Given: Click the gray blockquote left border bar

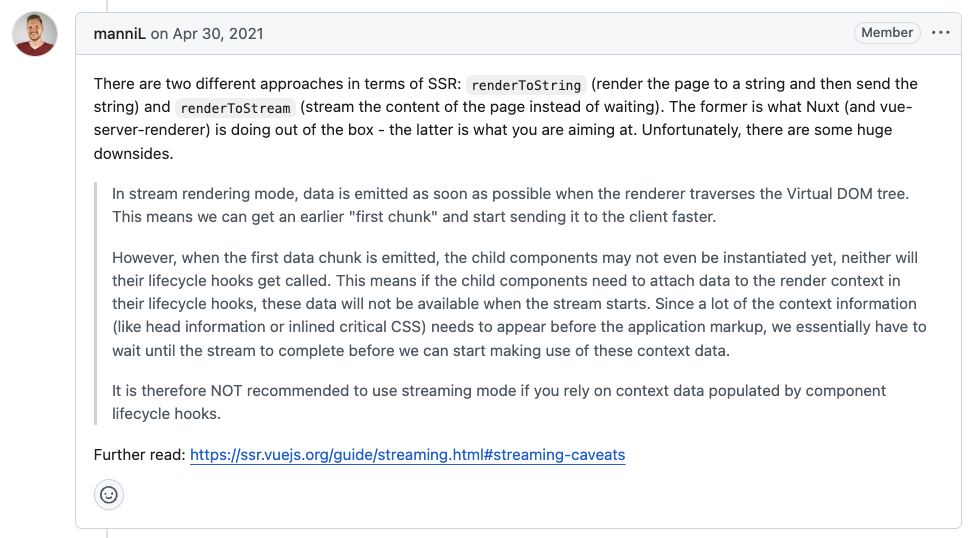Looking at the screenshot, I should pyautogui.click(x=95, y=304).
